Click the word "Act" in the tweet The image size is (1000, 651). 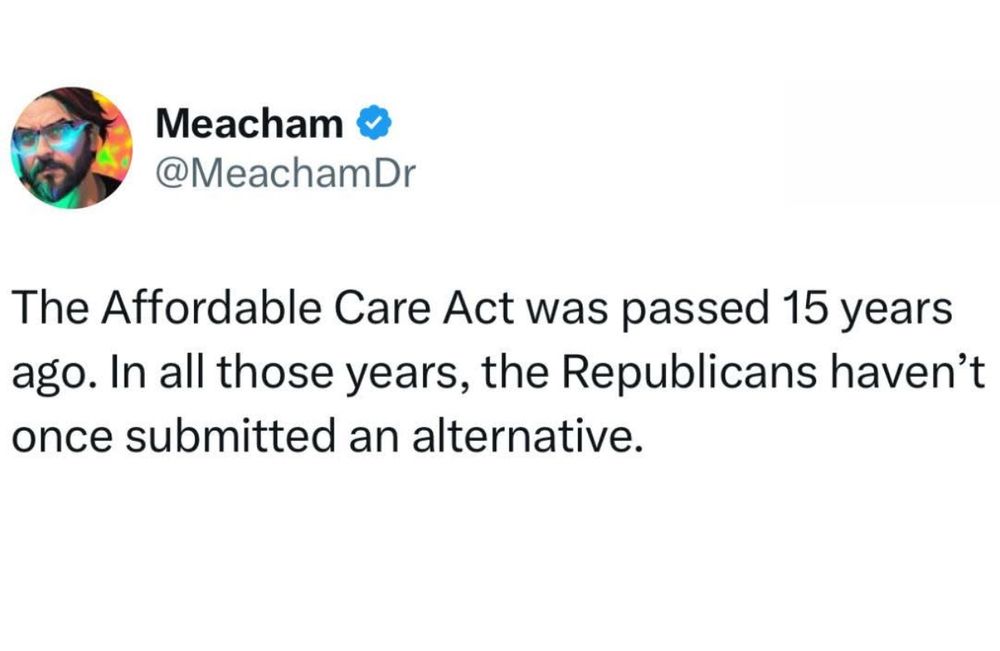coord(479,308)
